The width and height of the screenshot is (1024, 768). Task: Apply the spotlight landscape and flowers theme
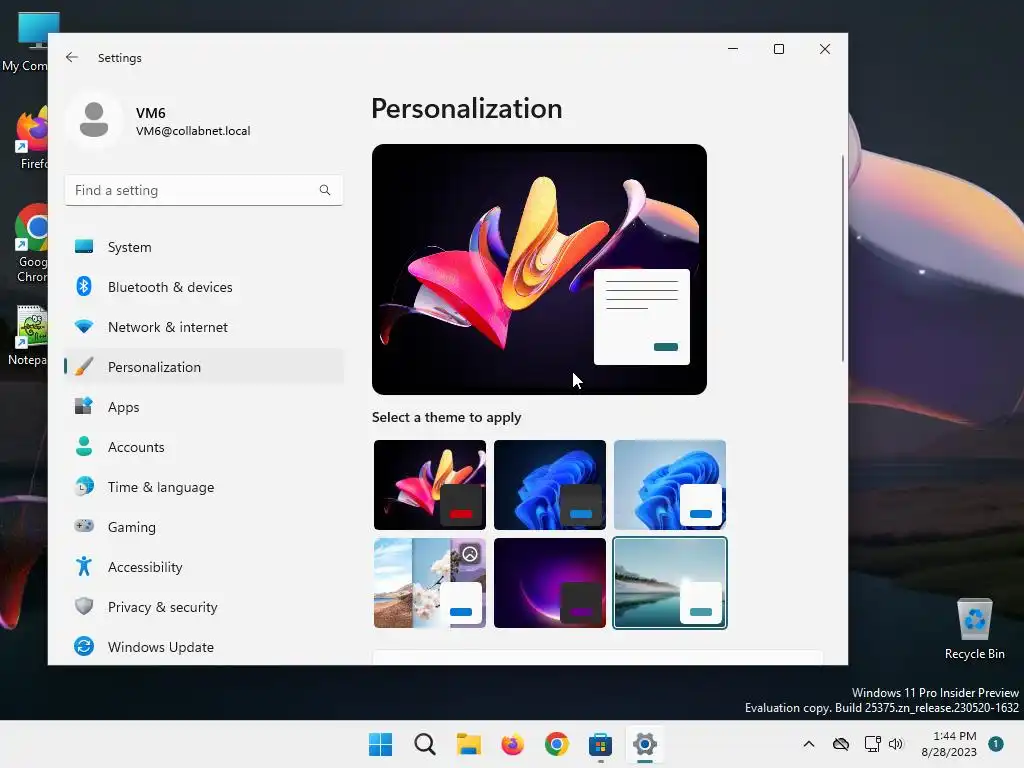(x=430, y=583)
